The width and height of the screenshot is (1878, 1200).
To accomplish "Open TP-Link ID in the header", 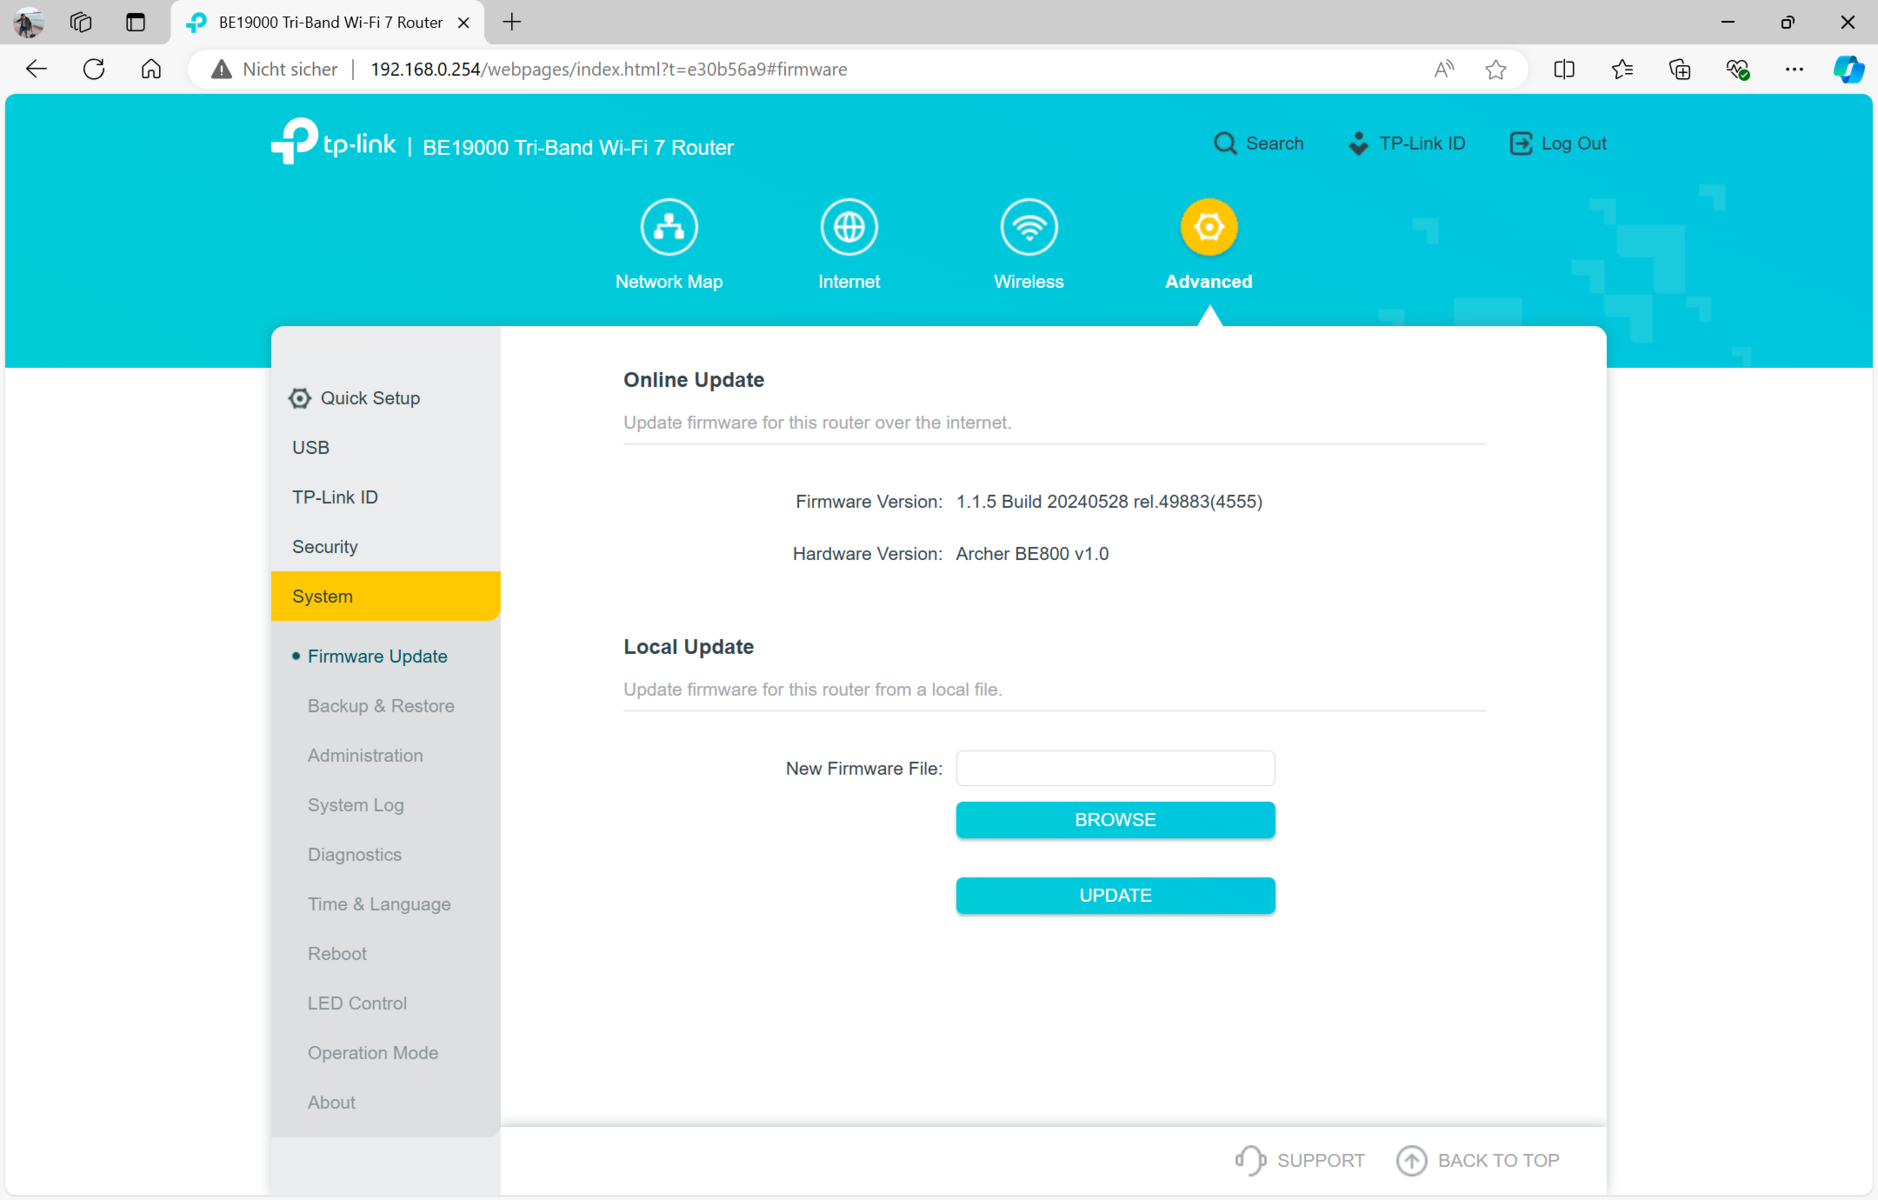I will 1406,143.
